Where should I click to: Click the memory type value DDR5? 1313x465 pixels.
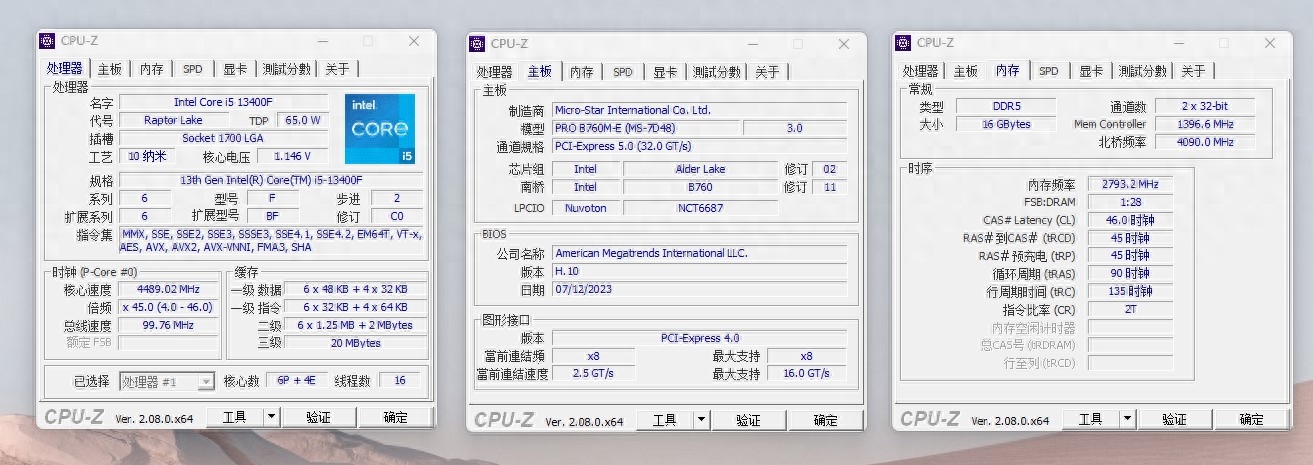tap(1005, 106)
